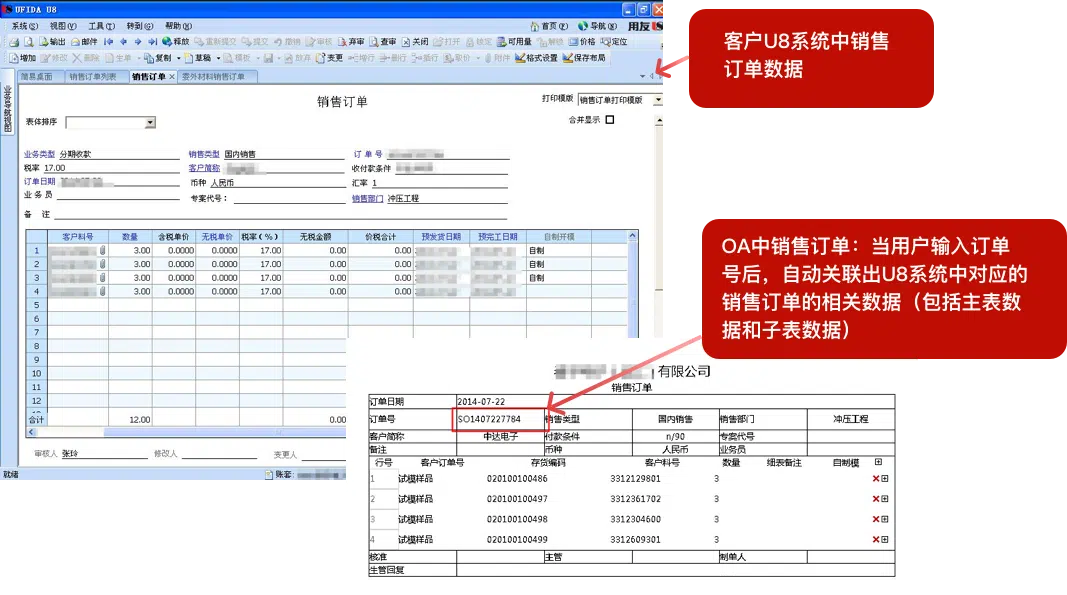
Task: Toggle the 合并显示 checkbox
Action: pyautogui.click(x=610, y=120)
